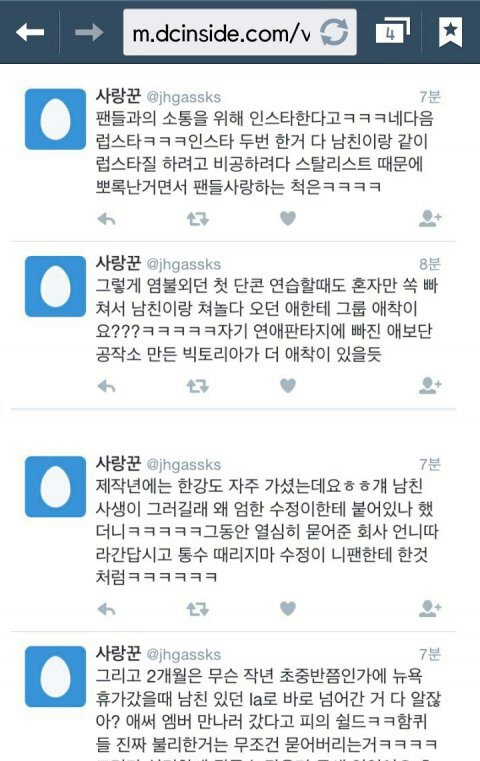480x761 pixels.
Task: Go forward with the right arrow button
Action: (x=89, y=33)
